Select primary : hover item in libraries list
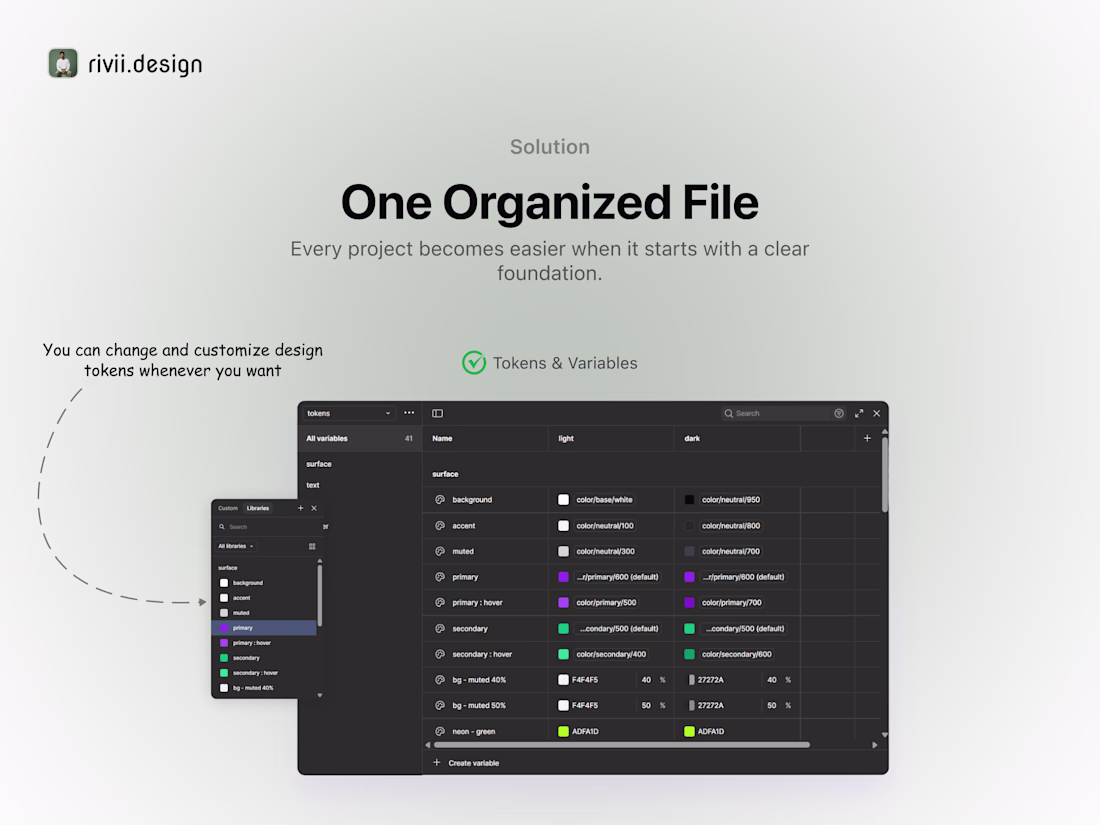The width and height of the screenshot is (1100, 825). (264, 643)
